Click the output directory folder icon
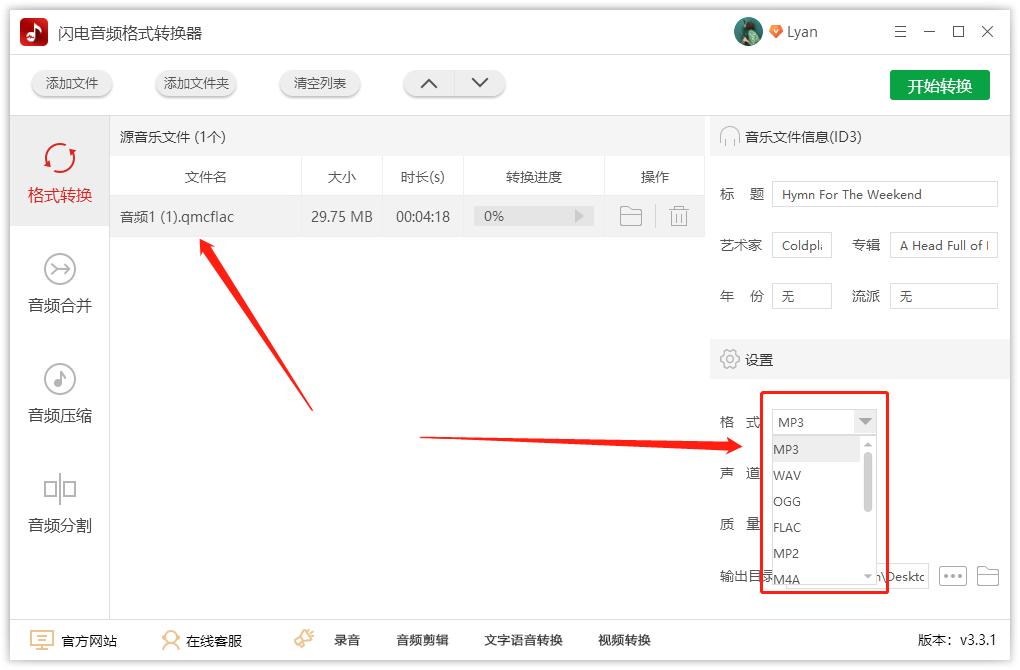The image size is (1020, 670). [x=988, y=576]
